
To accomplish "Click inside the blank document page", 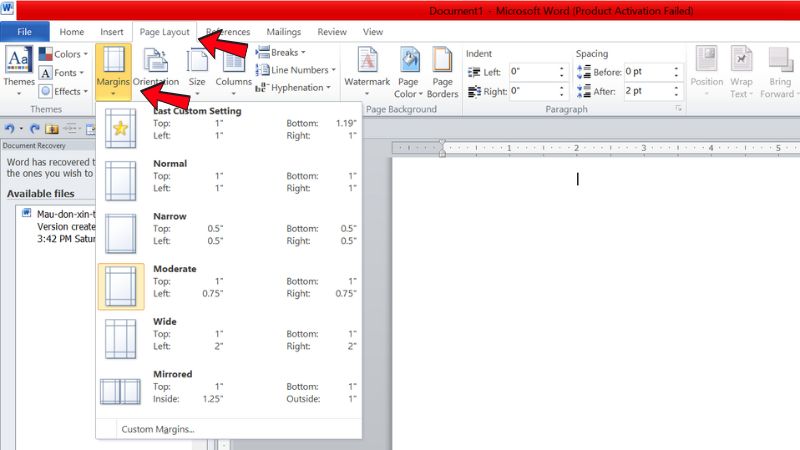I will pos(595,304).
